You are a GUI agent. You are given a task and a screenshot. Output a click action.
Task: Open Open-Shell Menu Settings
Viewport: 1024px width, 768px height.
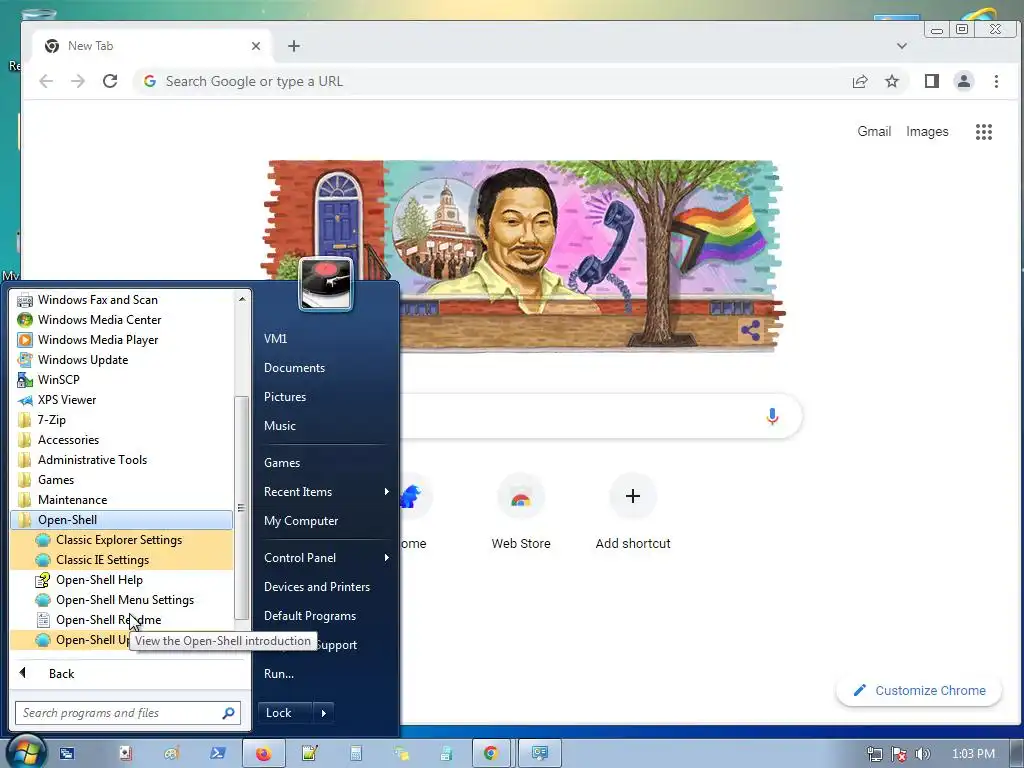[122, 600]
